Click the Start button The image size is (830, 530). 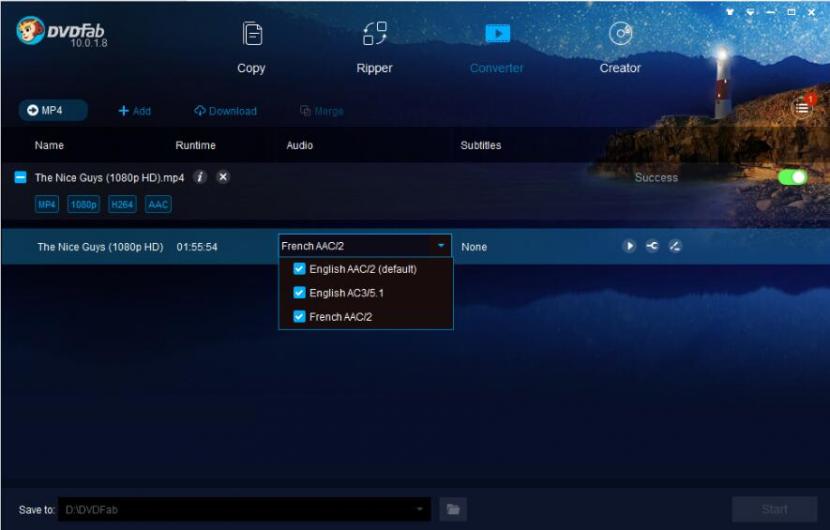(774, 509)
